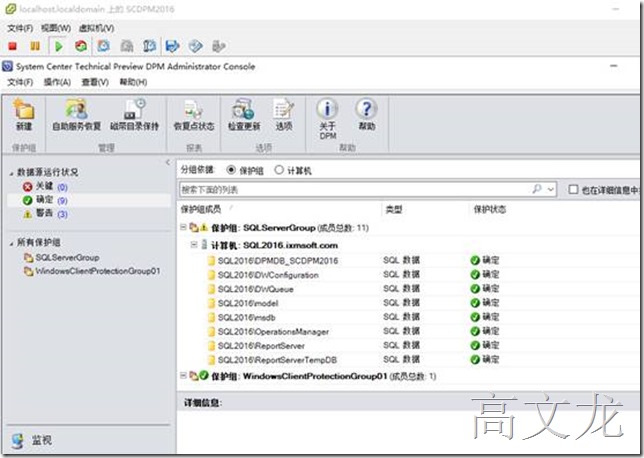
Task: Click the search magnifier icon
Action: (x=536, y=189)
